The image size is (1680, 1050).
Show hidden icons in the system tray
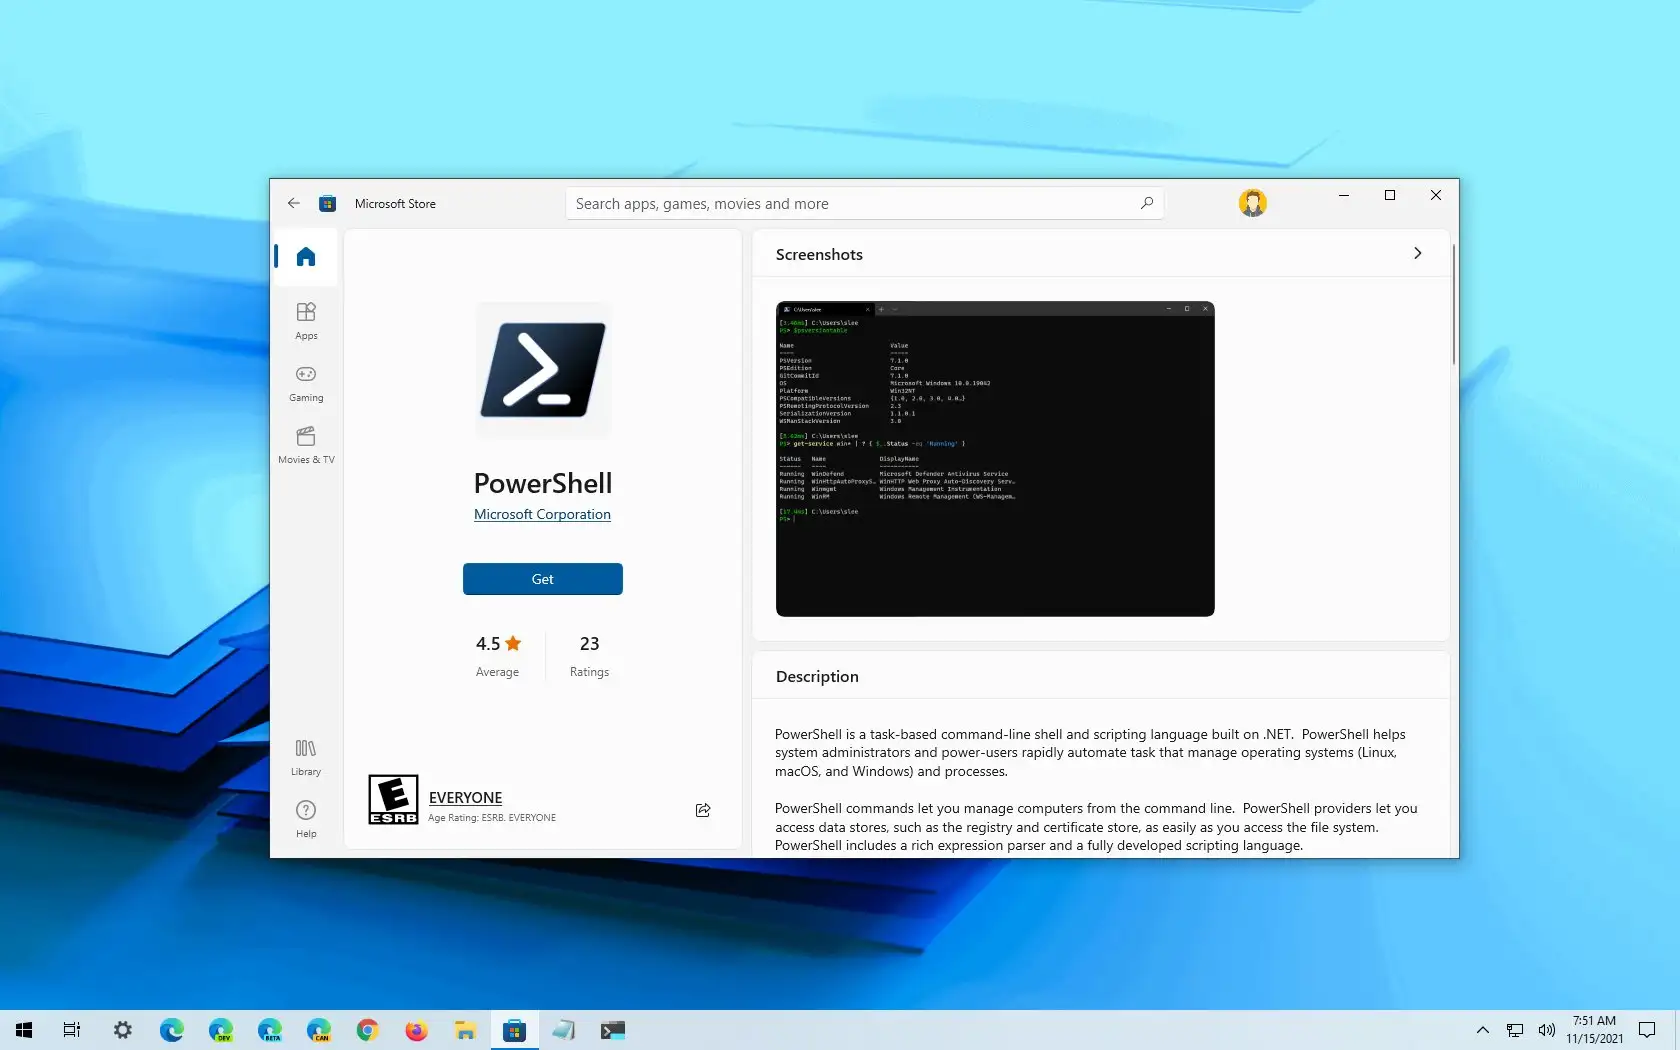pyautogui.click(x=1481, y=1030)
